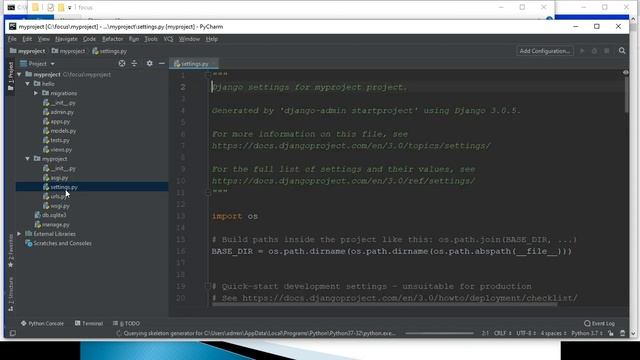Viewport: 640px width, 360px height.
Task: Open the Code menu
Action: click(89, 39)
